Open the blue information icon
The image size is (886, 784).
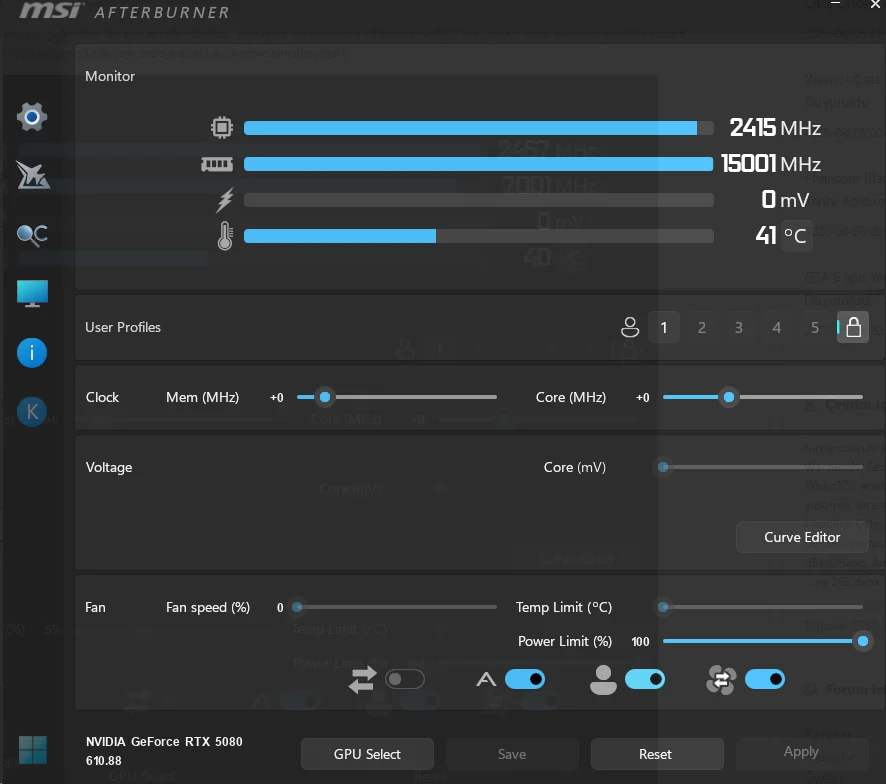[x=32, y=353]
